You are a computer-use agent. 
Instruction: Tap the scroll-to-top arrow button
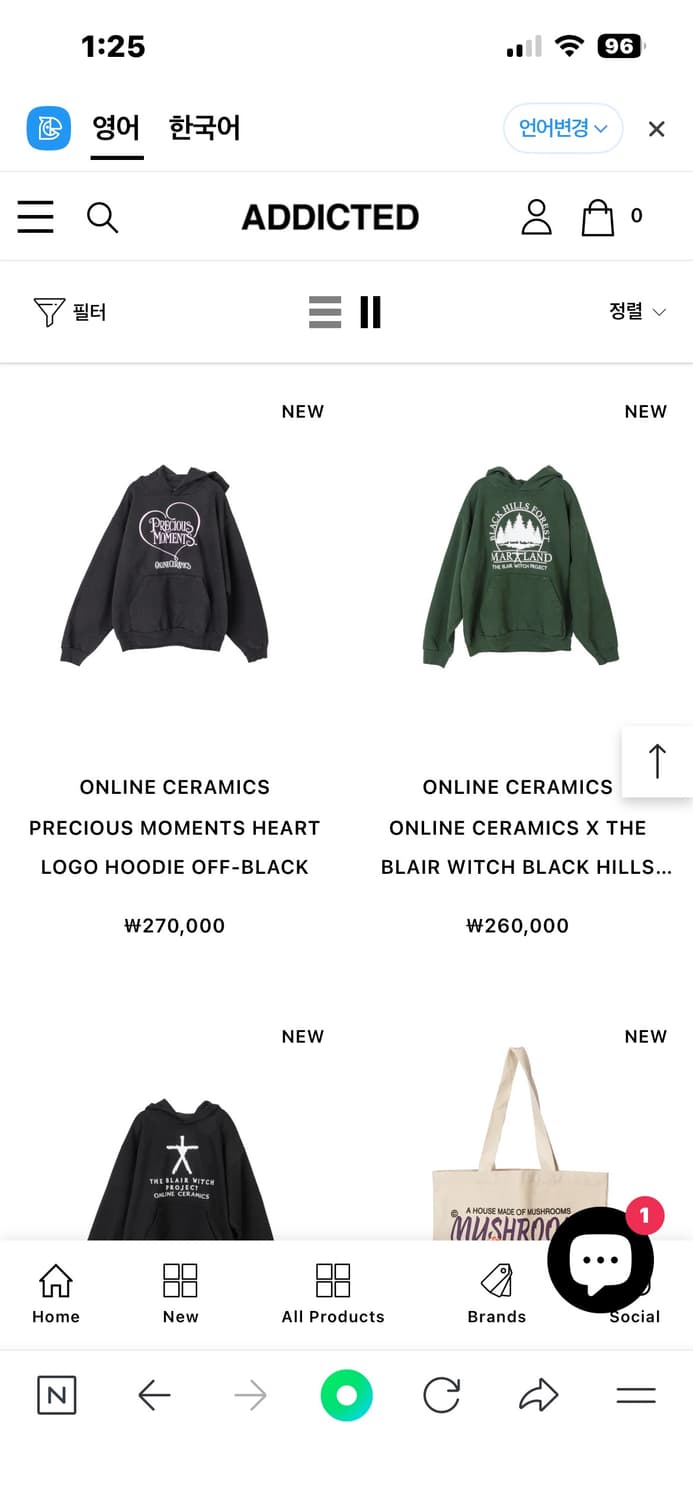pos(657,761)
